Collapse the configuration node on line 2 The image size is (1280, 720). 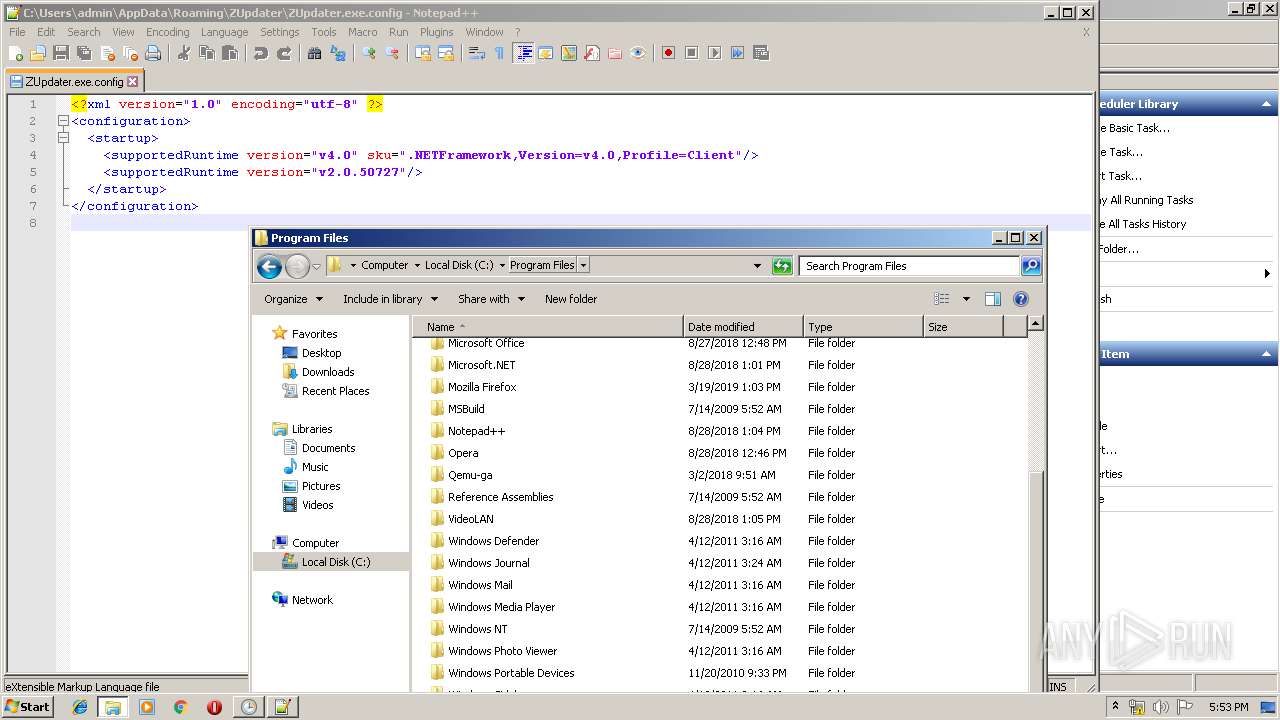click(x=63, y=121)
